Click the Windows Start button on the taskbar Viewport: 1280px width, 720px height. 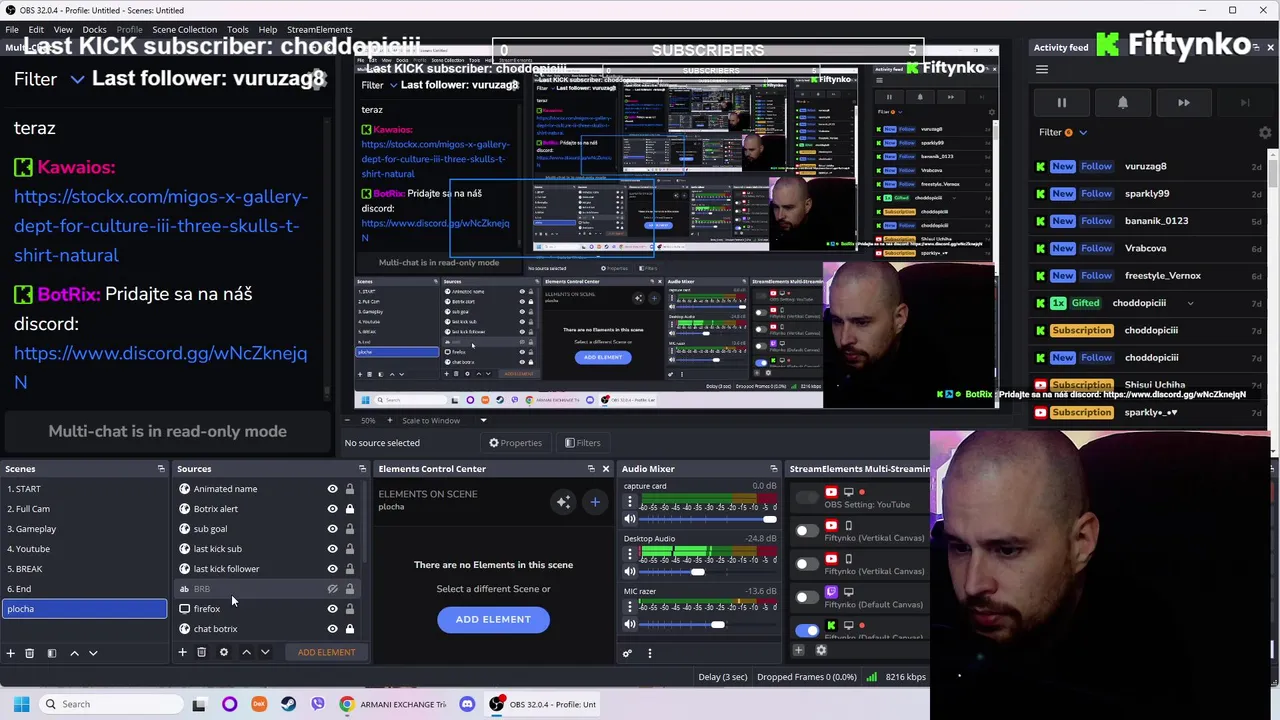(x=21, y=704)
